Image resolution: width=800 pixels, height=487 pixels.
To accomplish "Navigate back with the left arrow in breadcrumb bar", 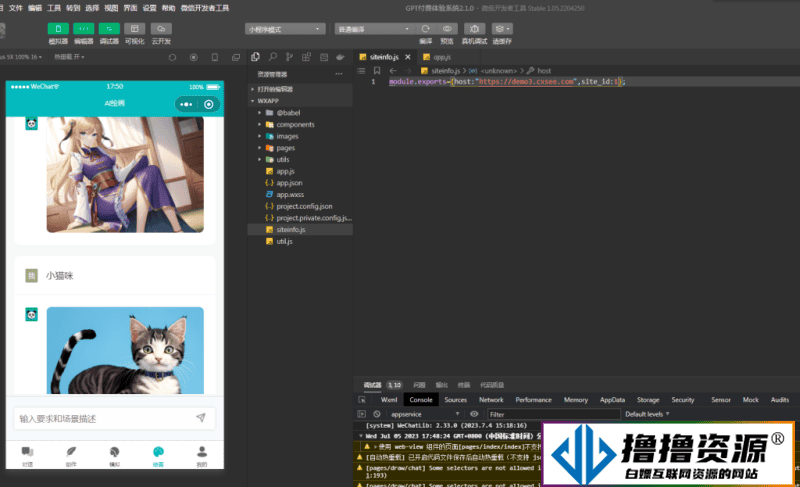I will pyautogui.click(x=392, y=70).
